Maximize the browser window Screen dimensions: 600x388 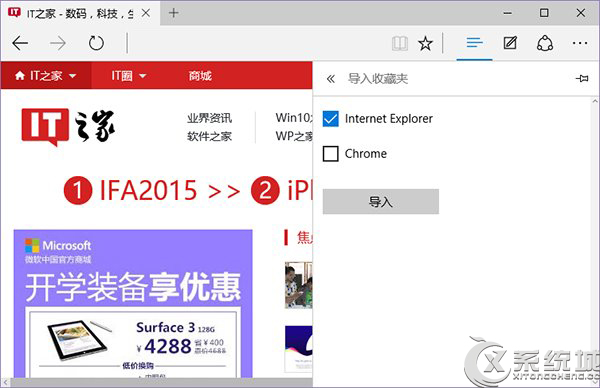[544, 13]
